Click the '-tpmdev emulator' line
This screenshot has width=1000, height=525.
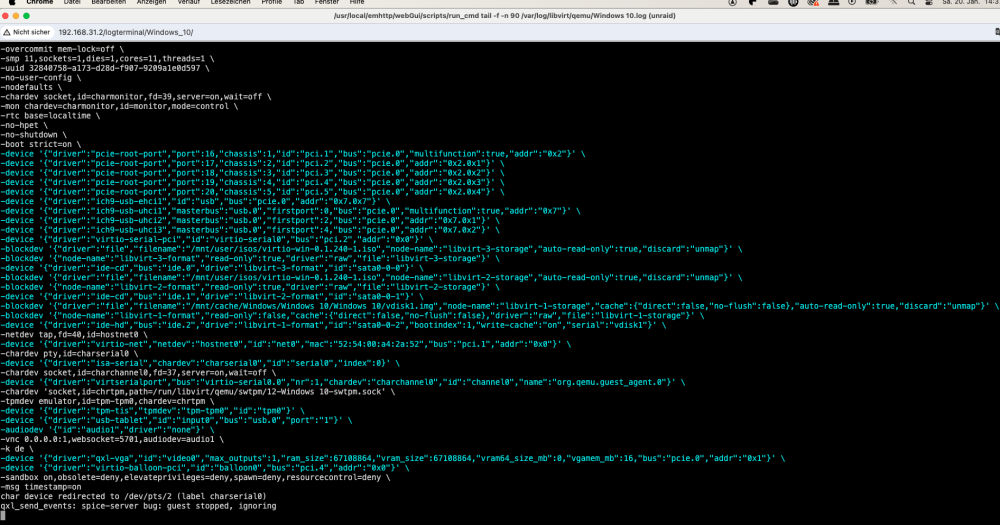pos(107,401)
